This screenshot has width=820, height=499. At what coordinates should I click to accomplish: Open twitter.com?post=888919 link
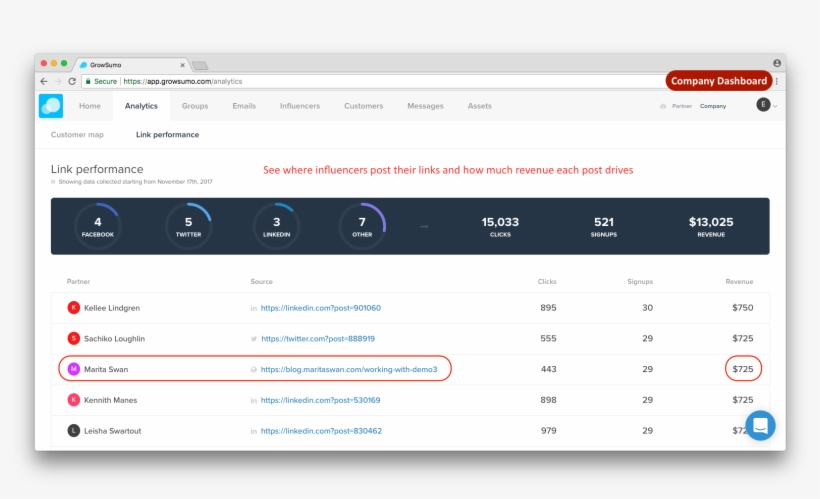click(318, 338)
